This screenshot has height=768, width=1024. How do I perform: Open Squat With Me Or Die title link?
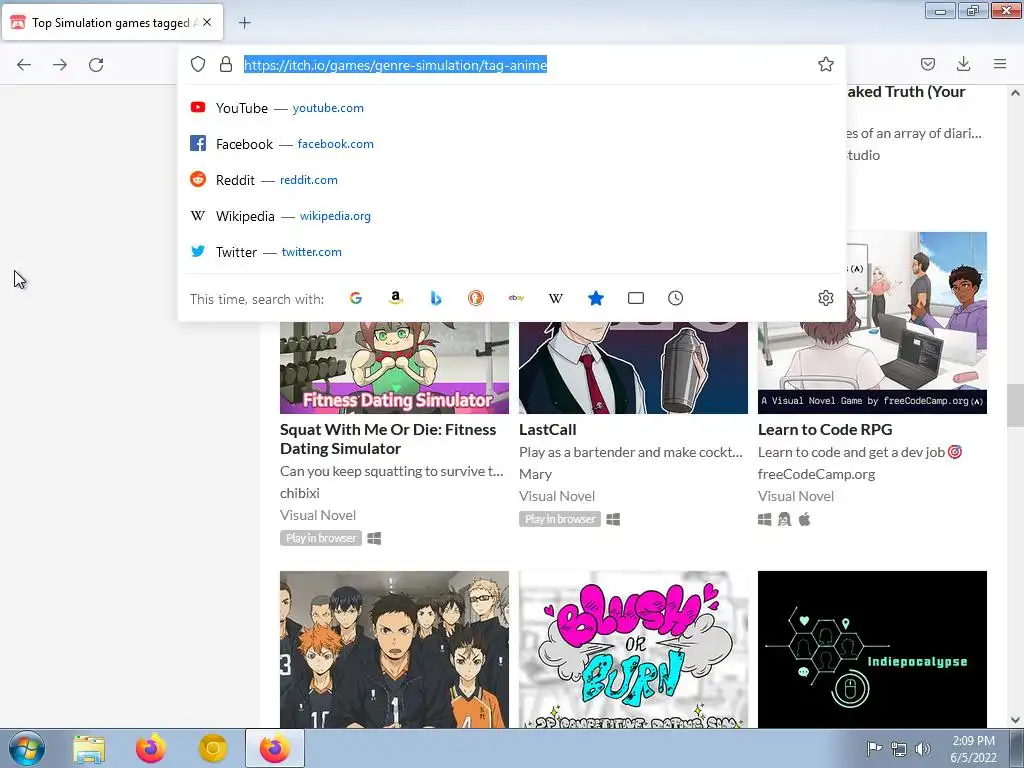coord(388,439)
